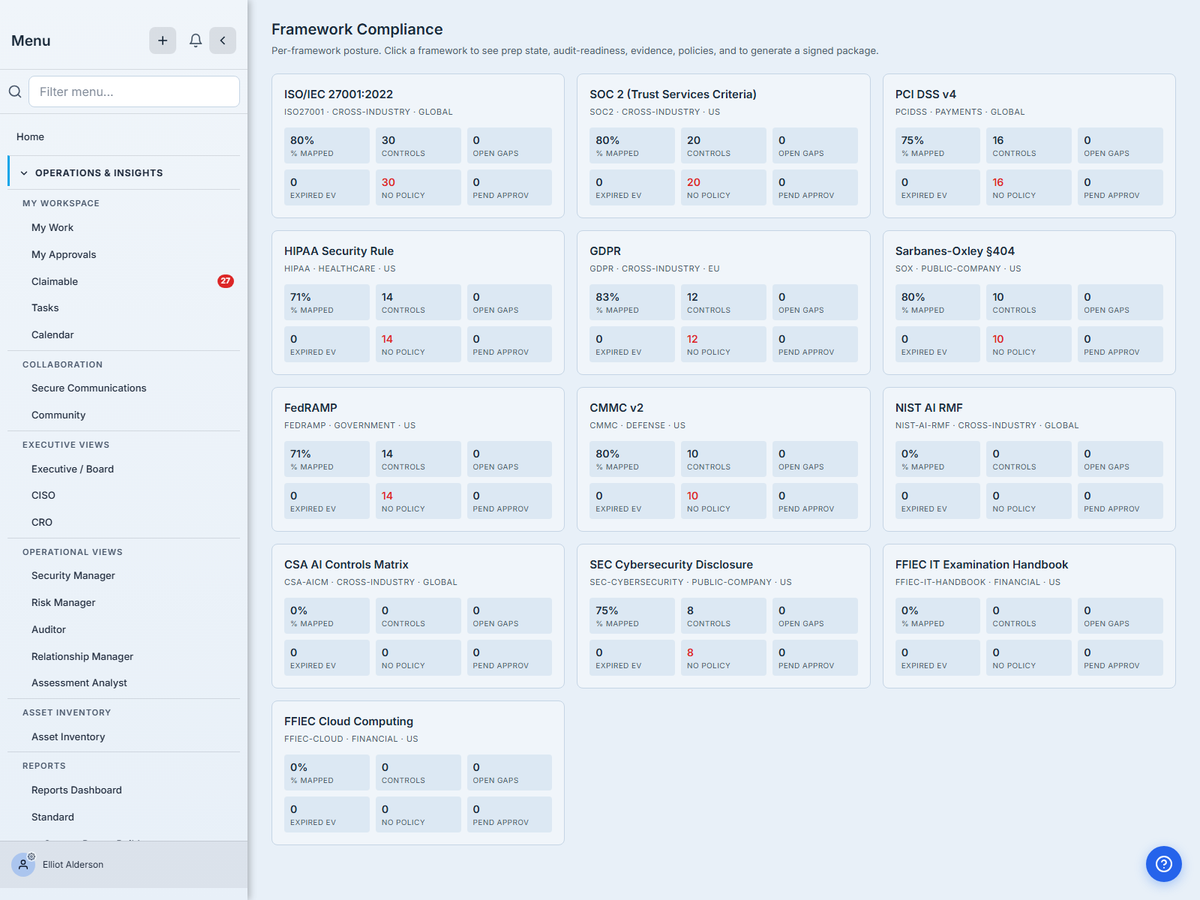The image size is (1200, 900).
Task: Focus the Filter menu input field
Action: tap(134, 91)
